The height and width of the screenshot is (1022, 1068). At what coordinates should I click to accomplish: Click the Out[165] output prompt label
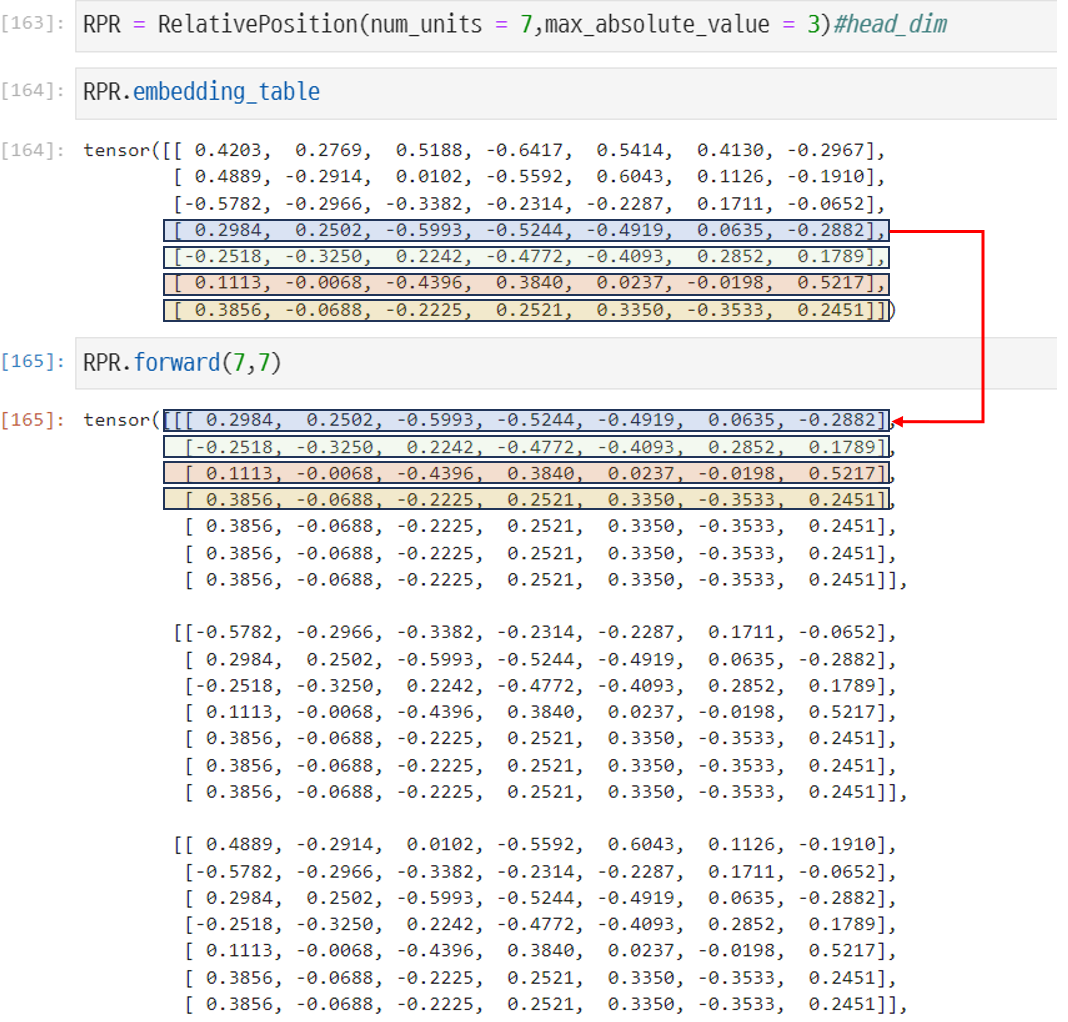pyautogui.click(x=33, y=419)
